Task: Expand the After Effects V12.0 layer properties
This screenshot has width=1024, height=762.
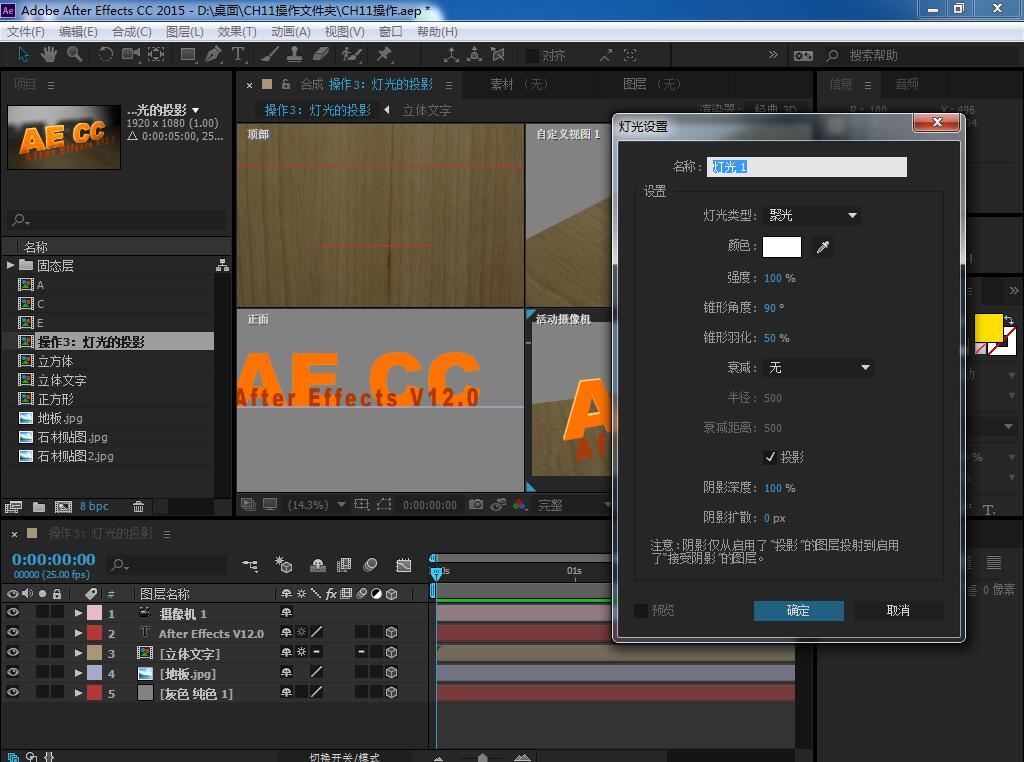Action: (x=78, y=633)
